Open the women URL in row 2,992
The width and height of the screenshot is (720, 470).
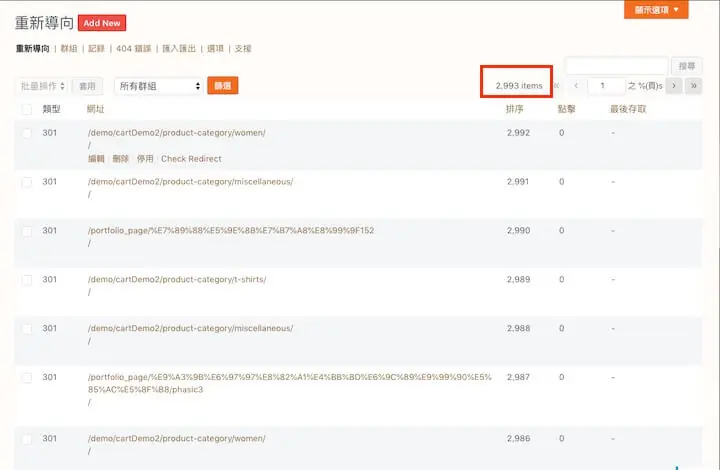click(x=177, y=133)
